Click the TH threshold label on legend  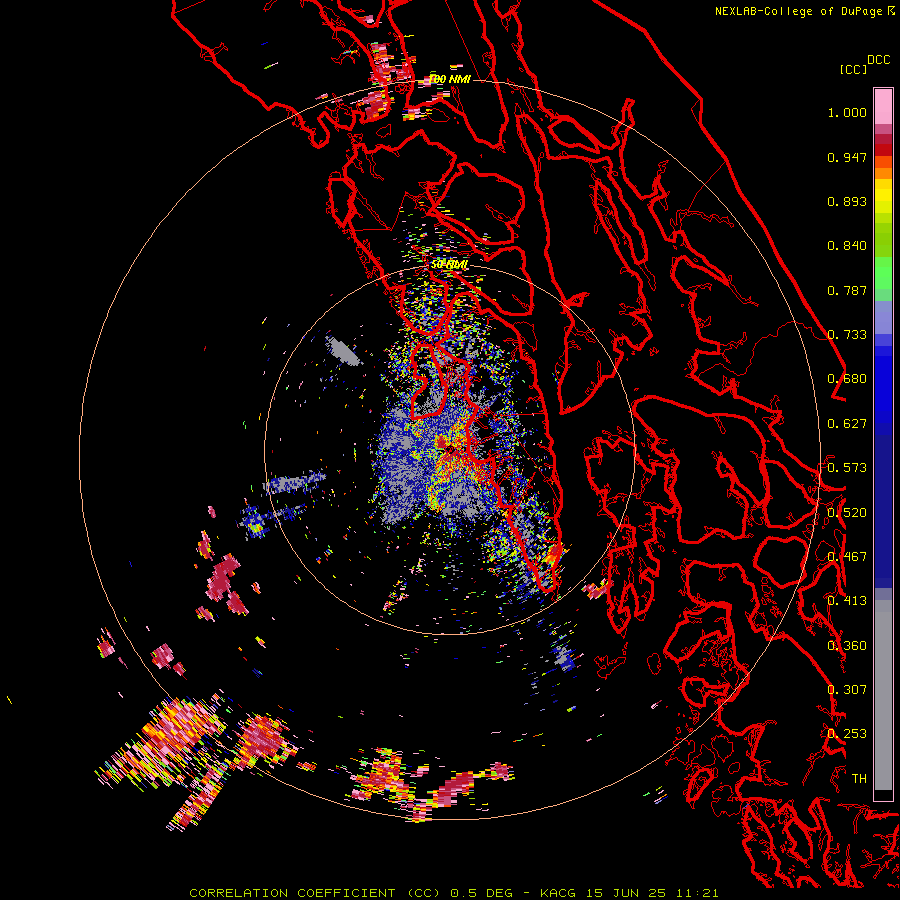[859, 778]
